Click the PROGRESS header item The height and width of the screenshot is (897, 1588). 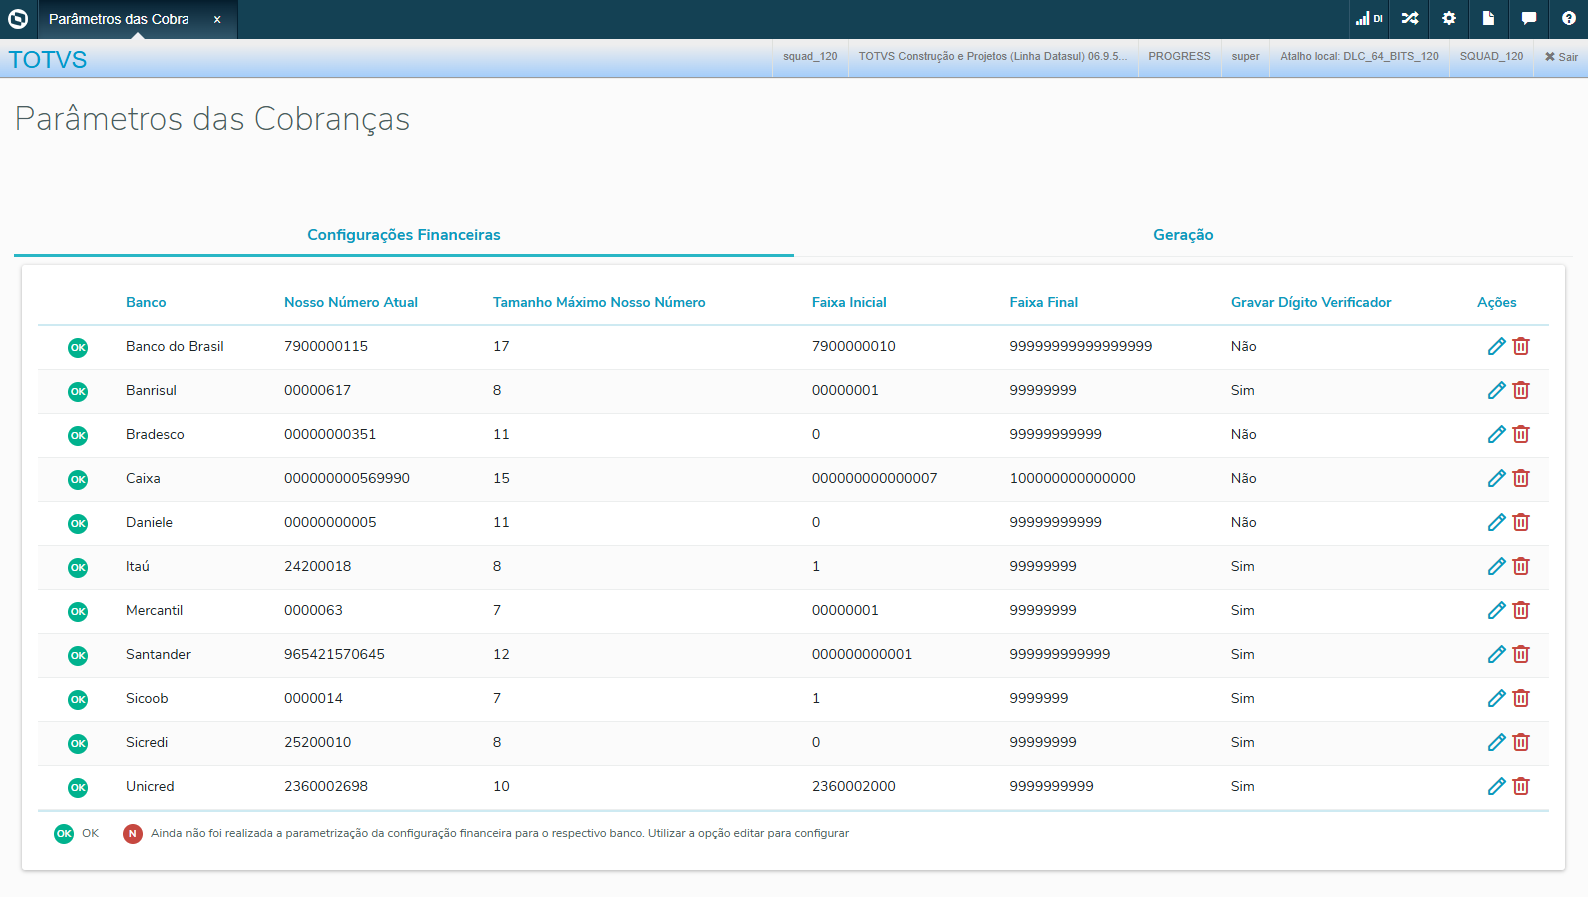click(x=1179, y=56)
